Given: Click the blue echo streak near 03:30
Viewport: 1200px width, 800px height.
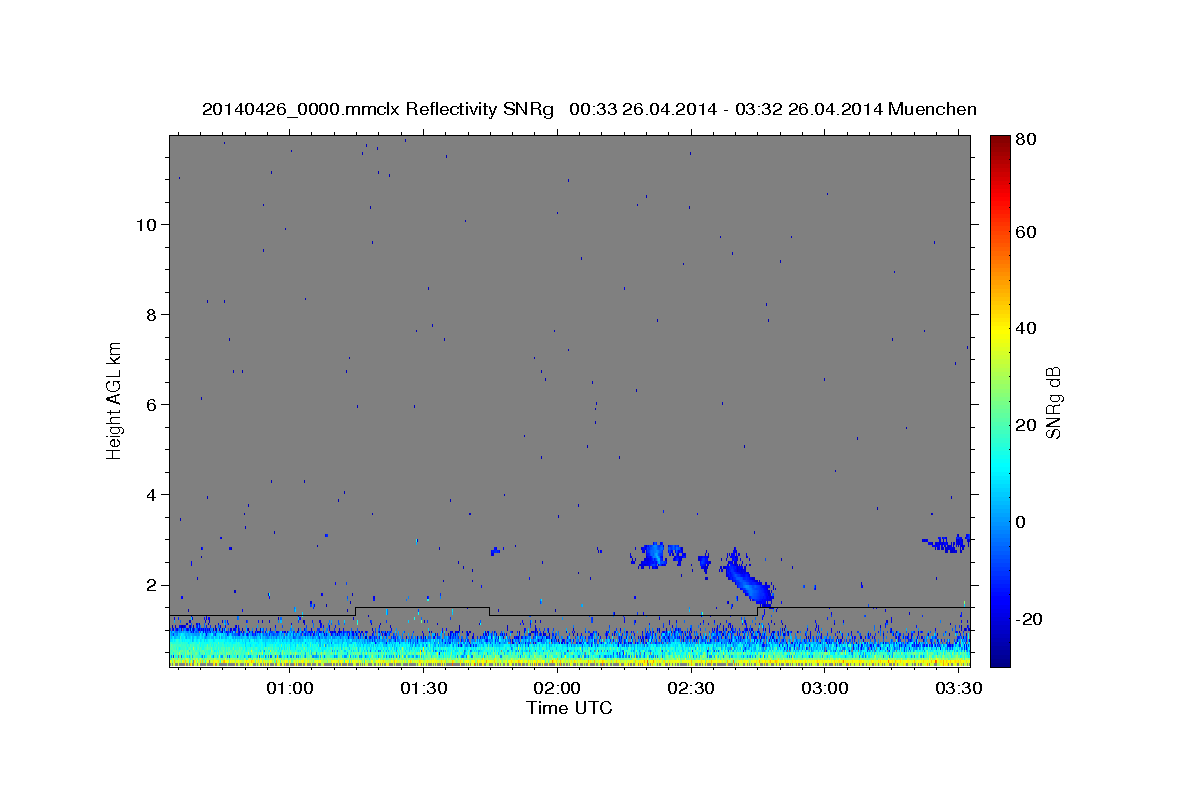Looking at the screenshot, I should pos(947,543).
